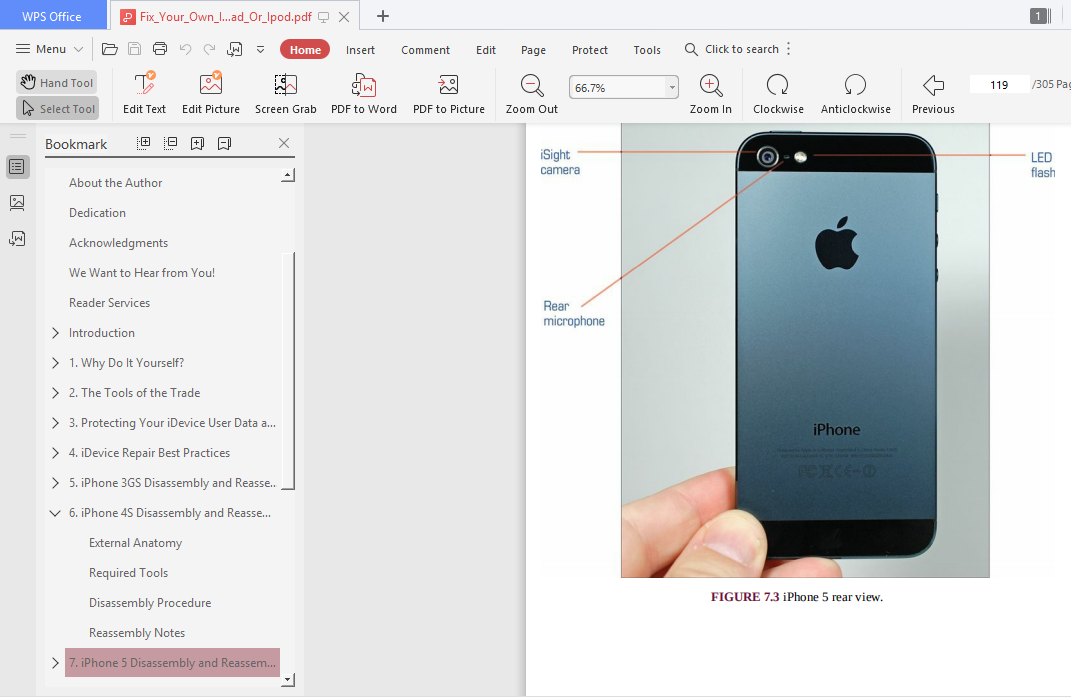Click the Redo arrow icon
This screenshot has width=1071, height=697.
[x=210, y=49]
